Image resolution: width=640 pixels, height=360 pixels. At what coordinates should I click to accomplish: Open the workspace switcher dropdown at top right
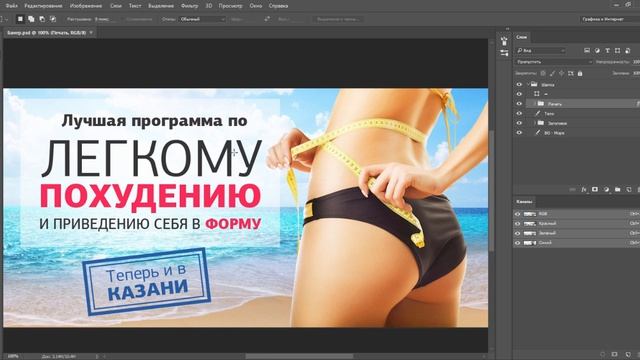tap(609, 19)
